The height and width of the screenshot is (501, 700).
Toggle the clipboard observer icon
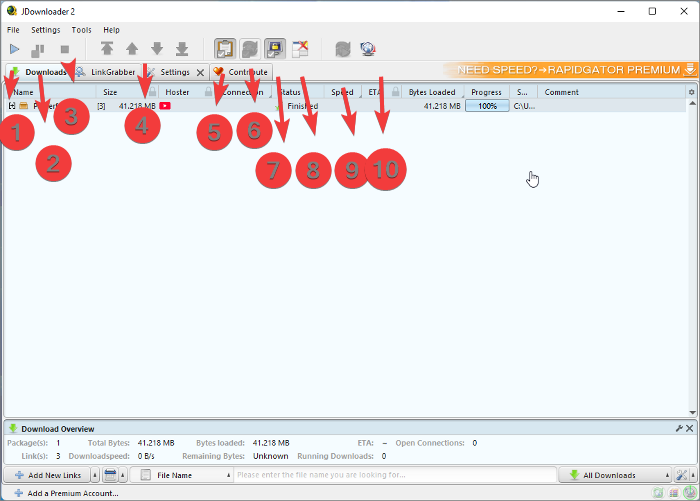tap(225, 49)
